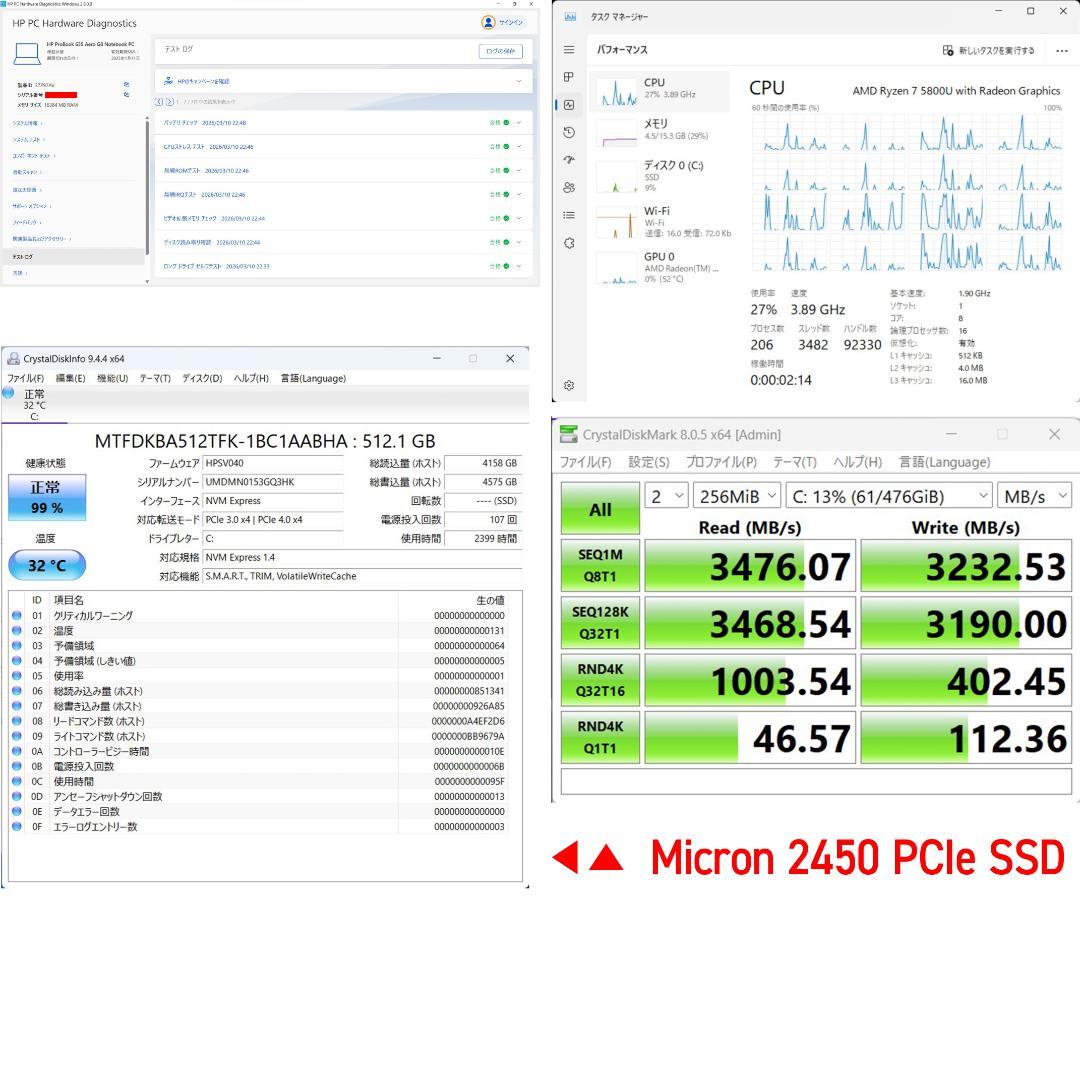Open テーマ(T) menu in CrystalDiskInfo

coord(155,378)
